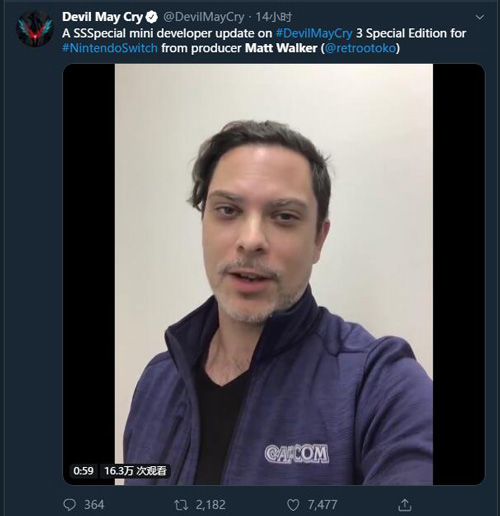Play the Matt Walker video
The image size is (500, 516).
point(274,274)
